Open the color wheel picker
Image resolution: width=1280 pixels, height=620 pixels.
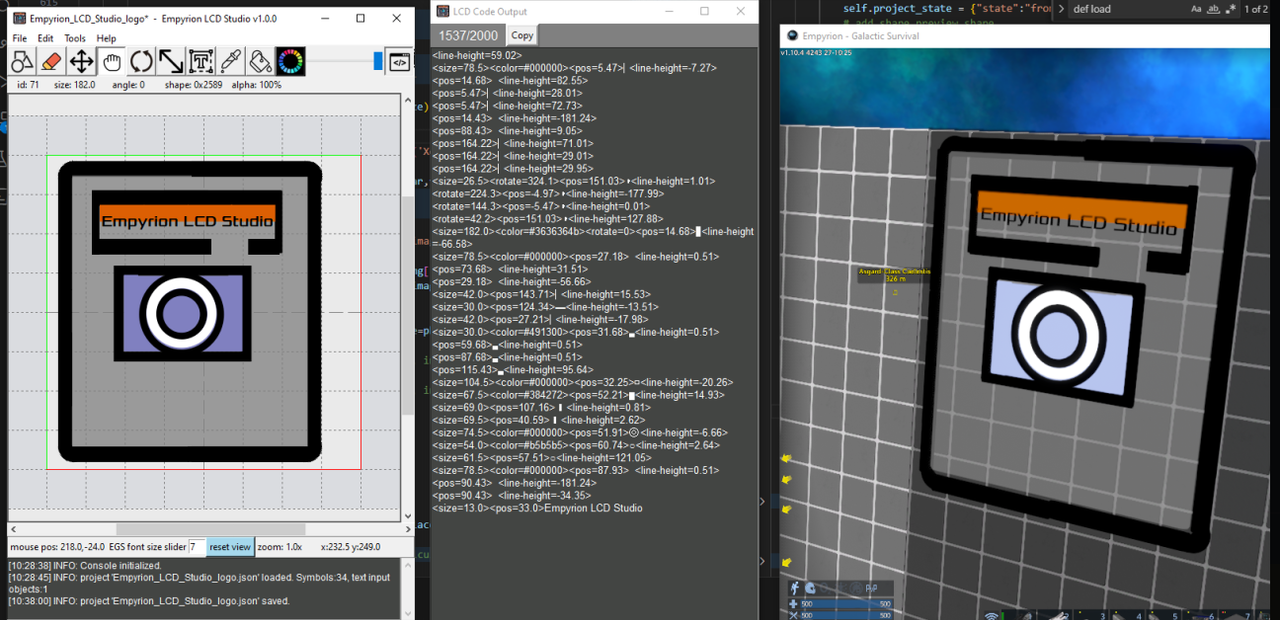tap(291, 62)
